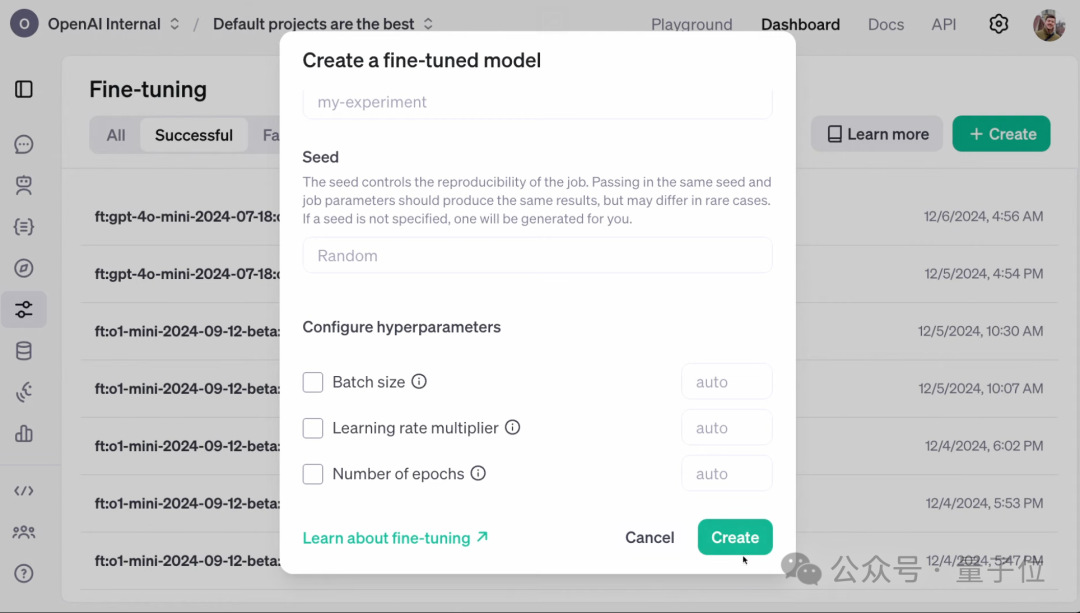
Task: Open the help question mark icon
Action: tap(24, 573)
